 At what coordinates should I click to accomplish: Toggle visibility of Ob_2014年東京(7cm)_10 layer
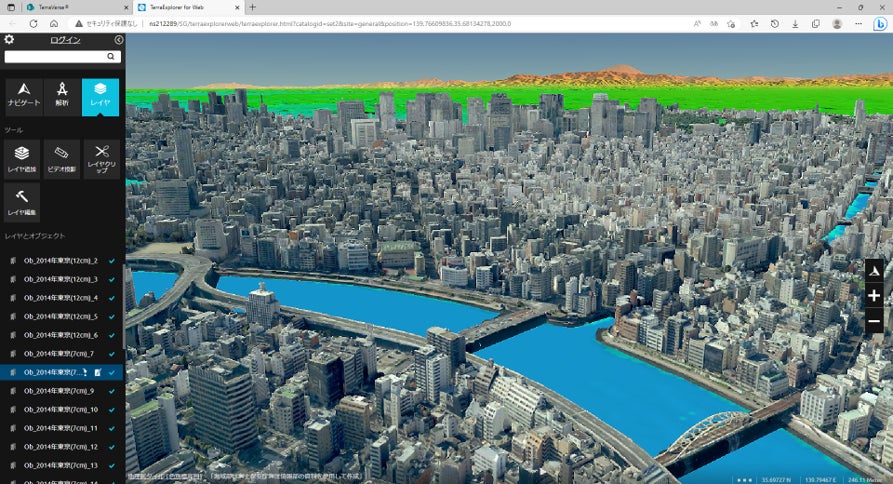tap(112, 409)
